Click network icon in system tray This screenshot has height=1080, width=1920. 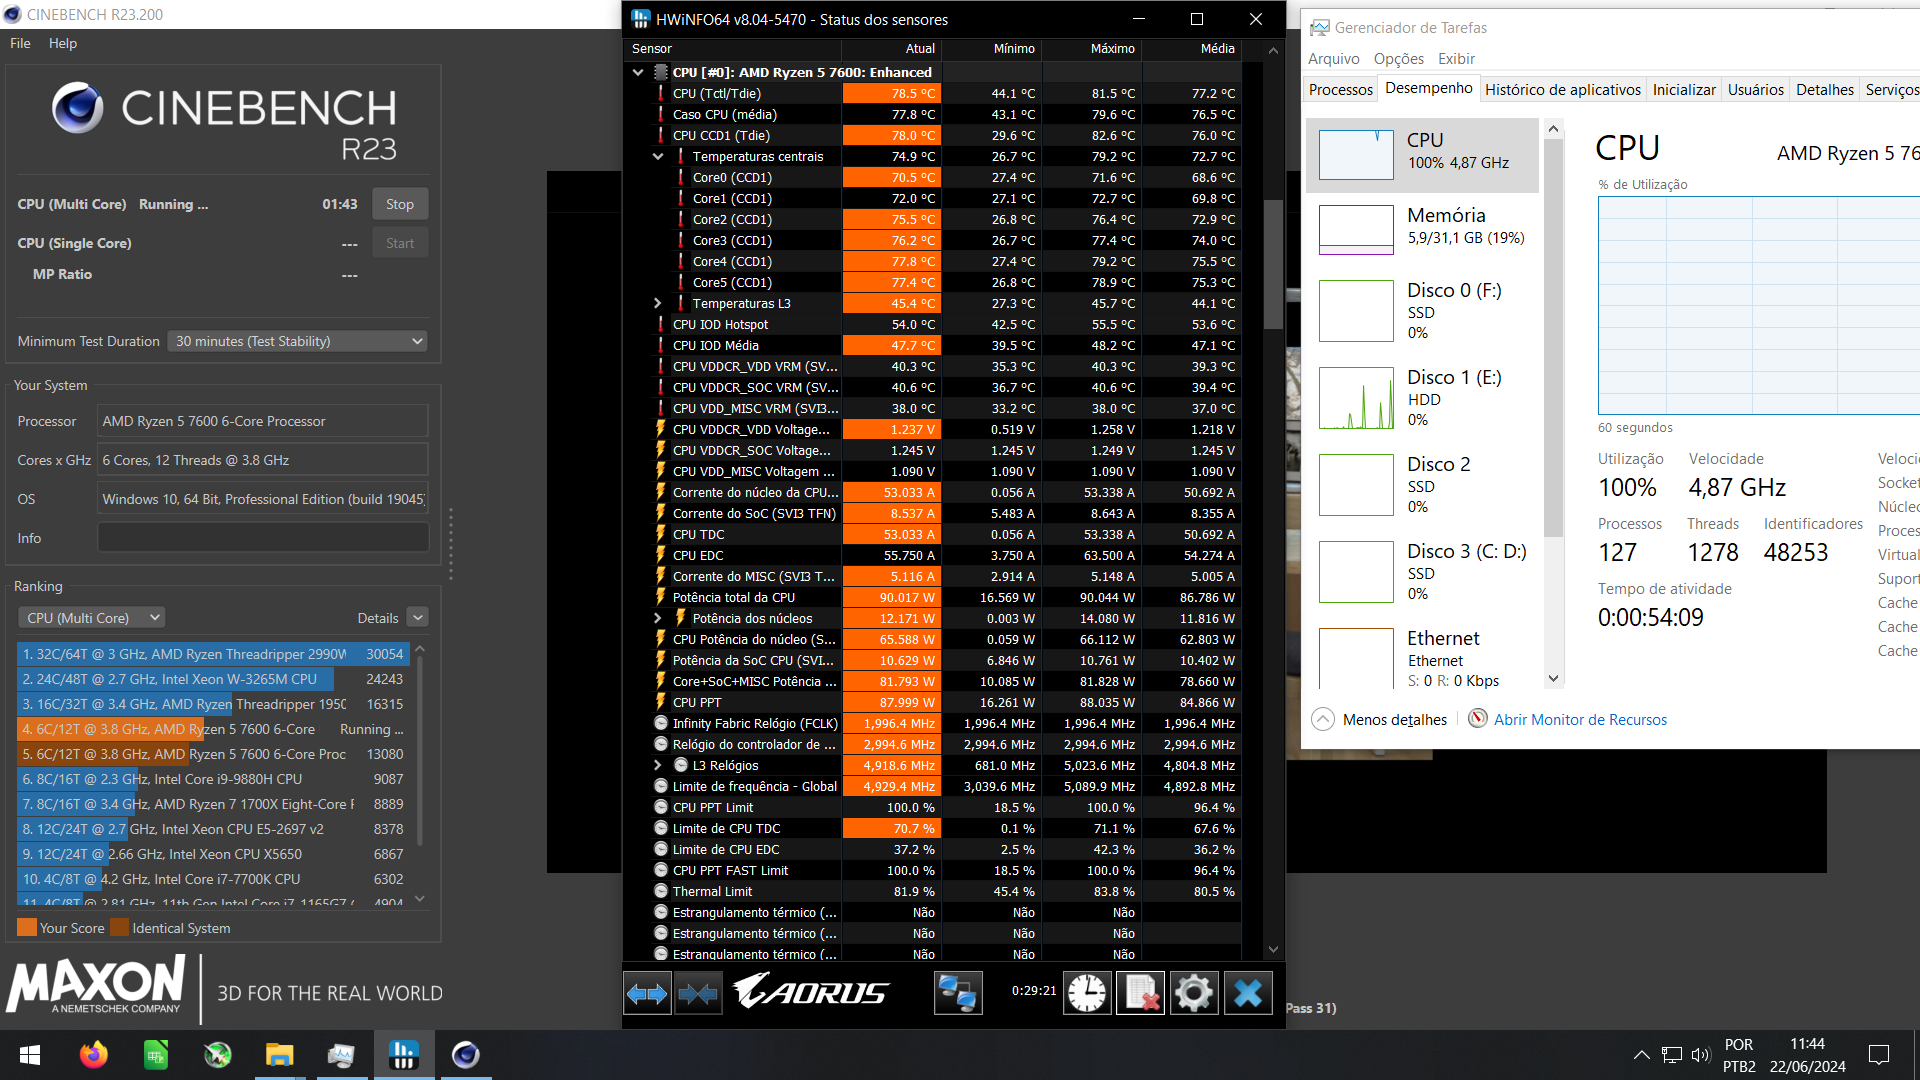click(1672, 1055)
